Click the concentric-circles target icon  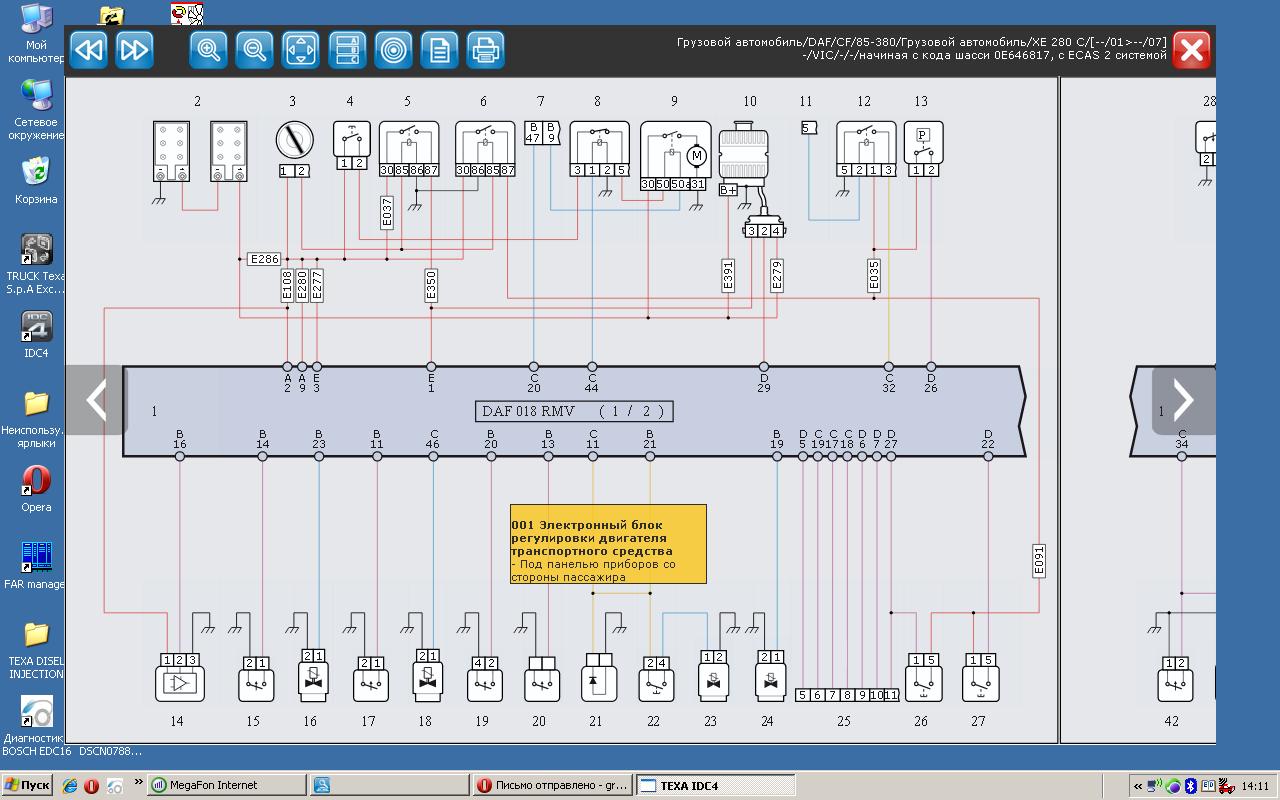[393, 50]
